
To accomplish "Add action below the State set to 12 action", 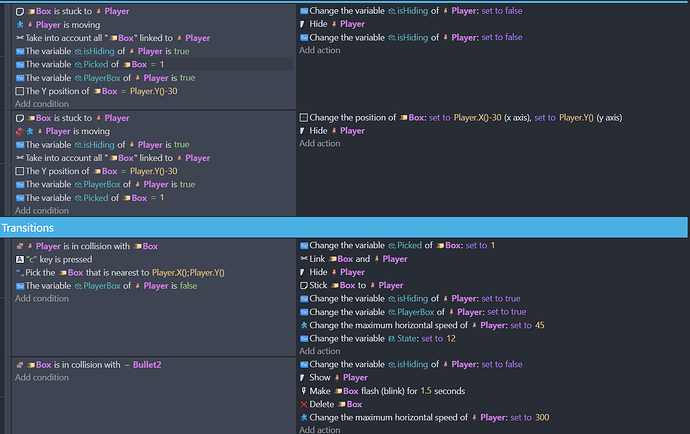I will [320, 351].
